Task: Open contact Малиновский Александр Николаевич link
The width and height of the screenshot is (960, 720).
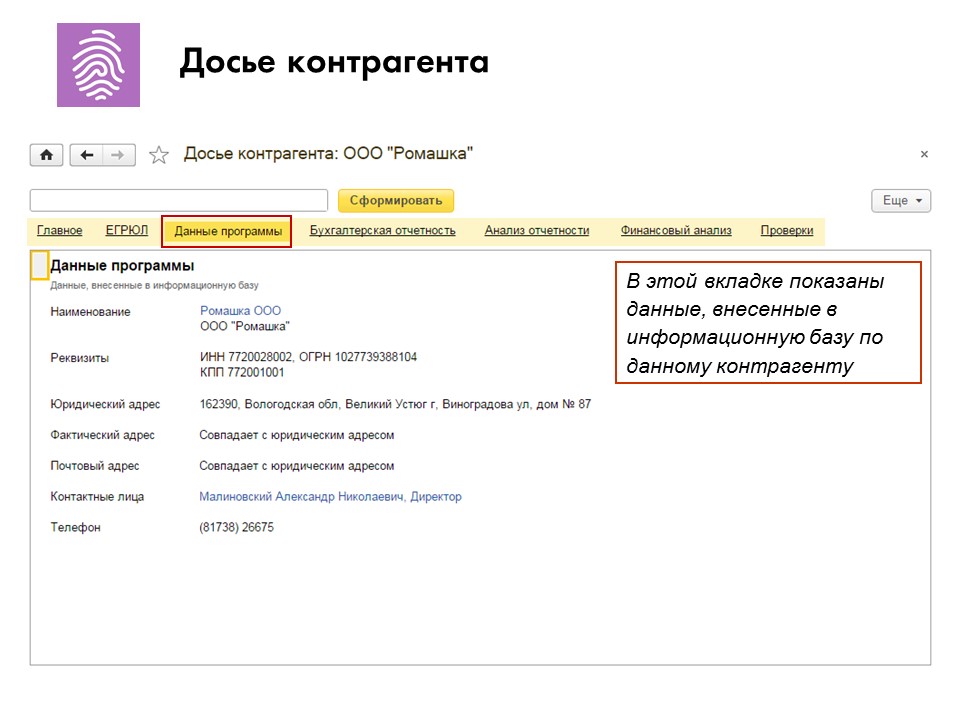Action: pyautogui.click(x=331, y=497)
